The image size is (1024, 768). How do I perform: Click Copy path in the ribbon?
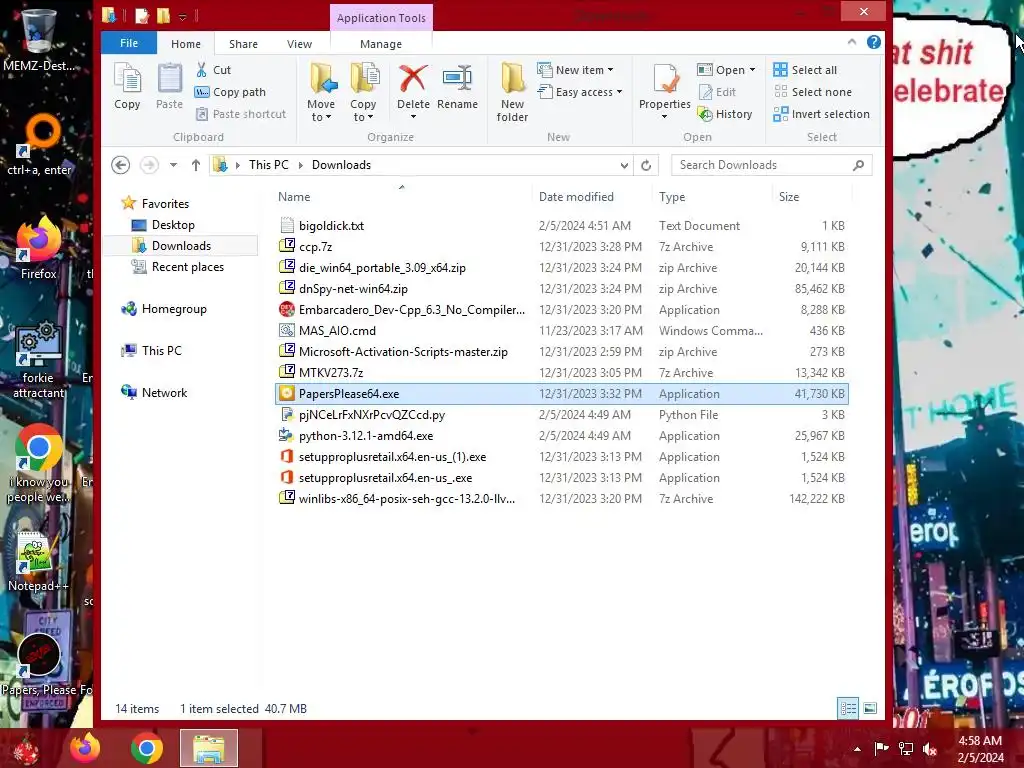click(x=231, y=92)
